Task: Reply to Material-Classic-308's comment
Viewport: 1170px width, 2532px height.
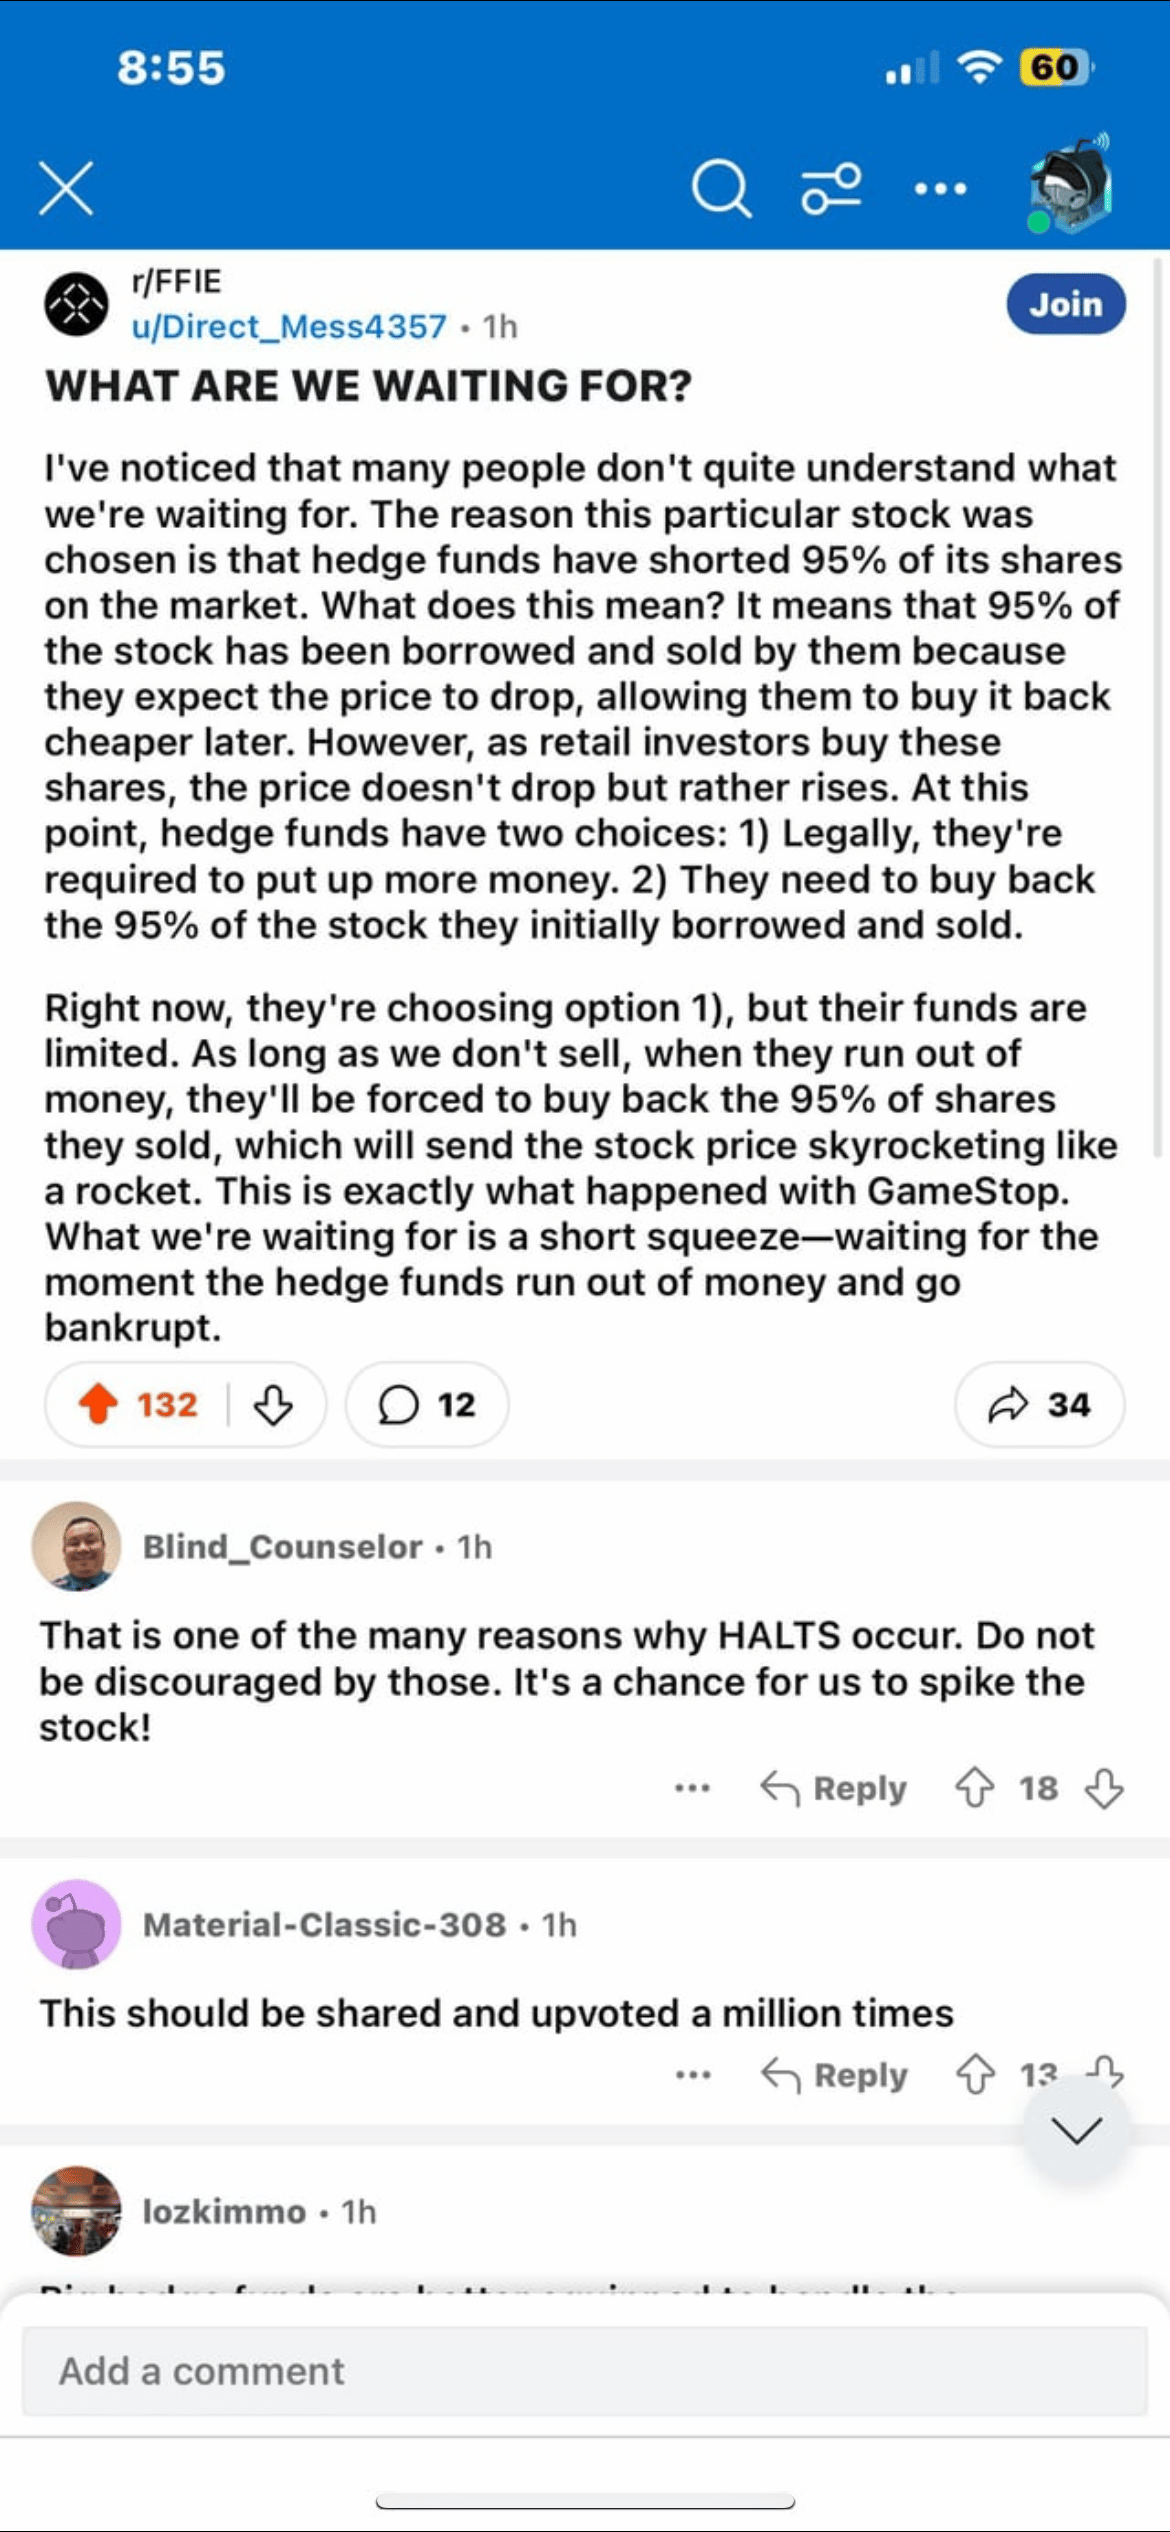Action: (835, 2075)
